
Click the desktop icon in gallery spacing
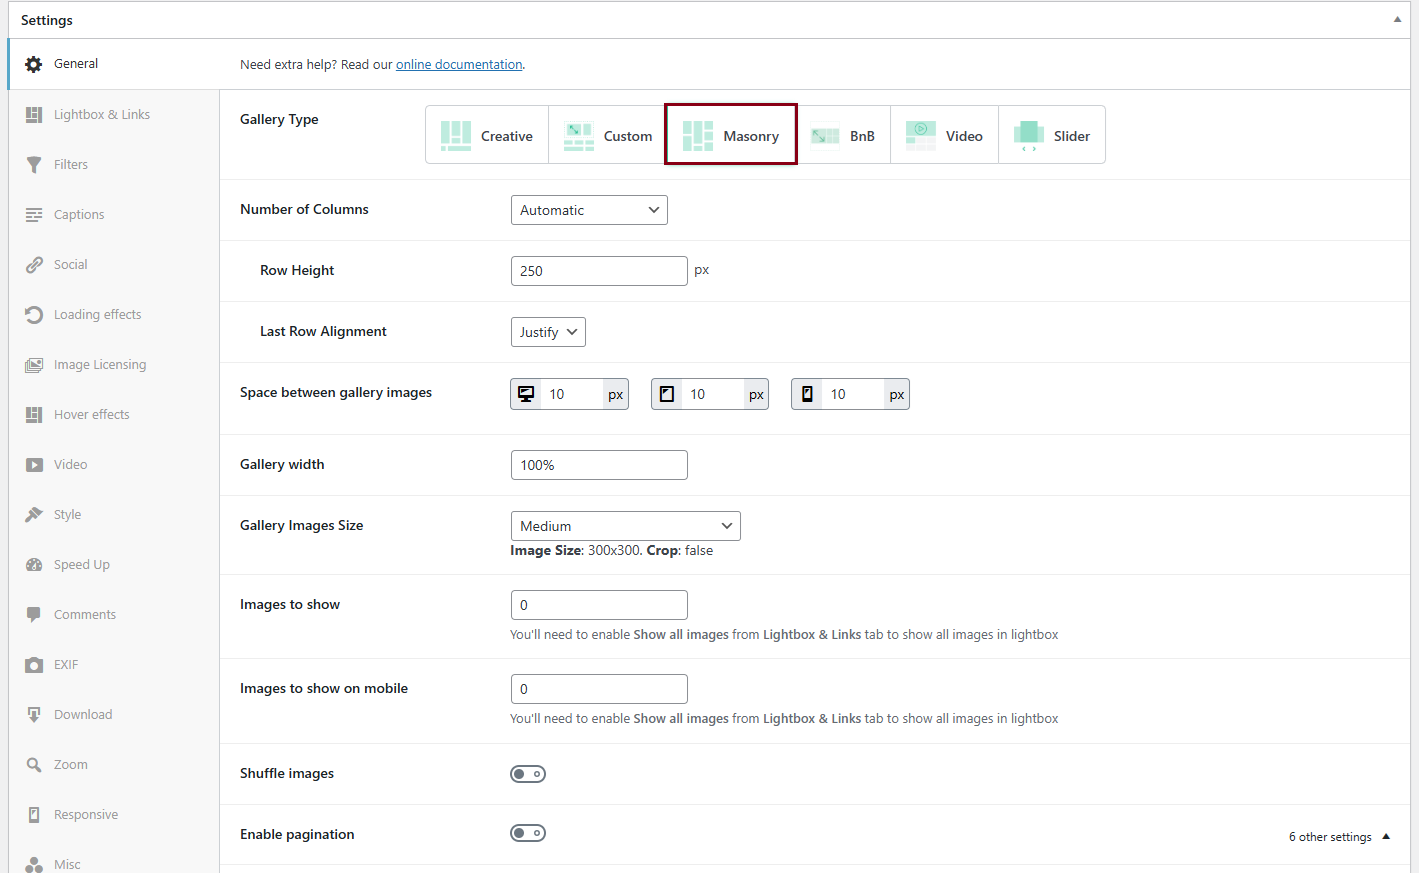click(x=526, y=394)
